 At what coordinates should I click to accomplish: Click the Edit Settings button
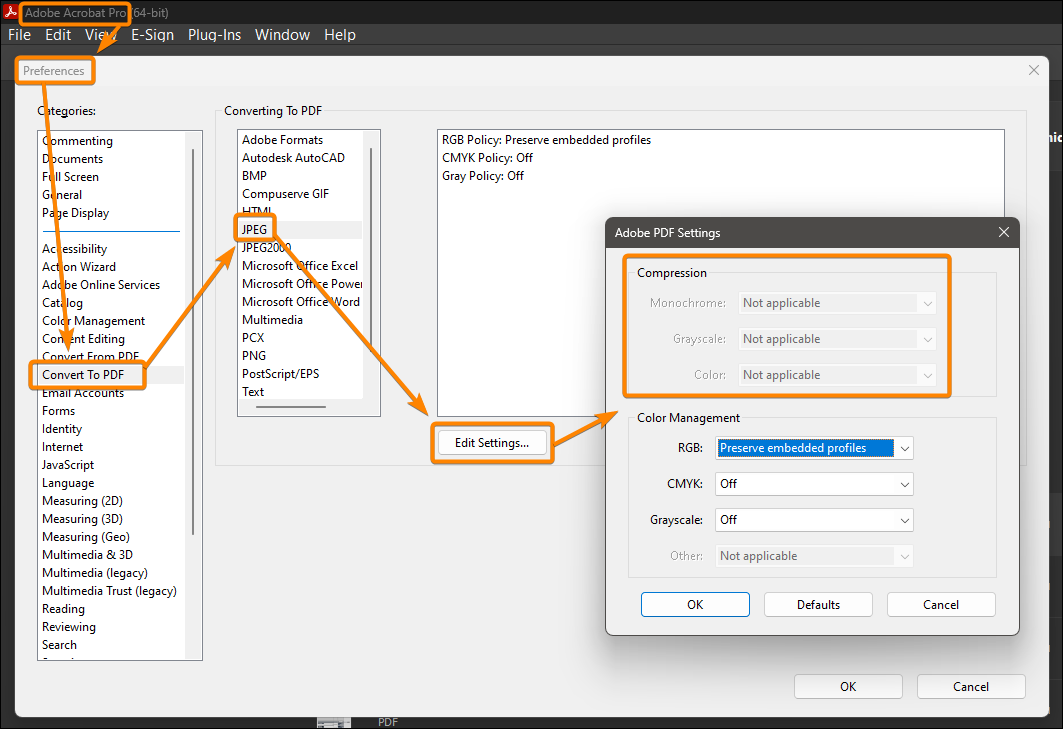point(492,442)
